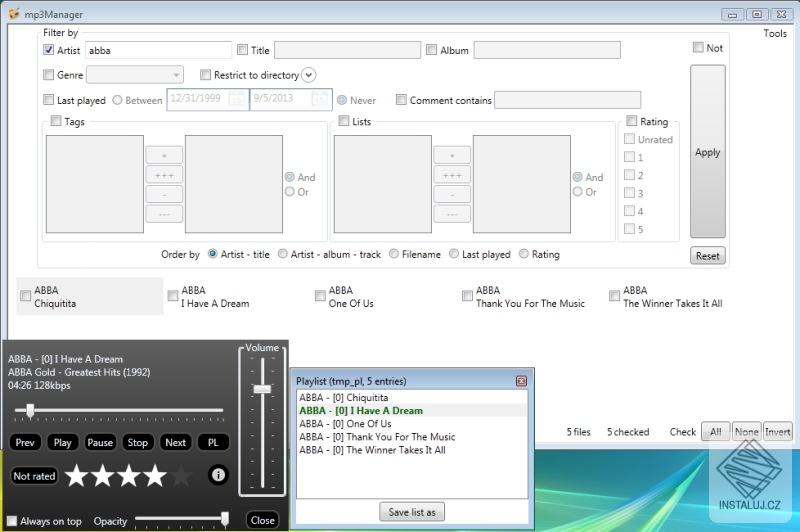This screenshot has width=800, height=532.
Task: Click the Apply filter button
Action: click(x=707, y=152)
